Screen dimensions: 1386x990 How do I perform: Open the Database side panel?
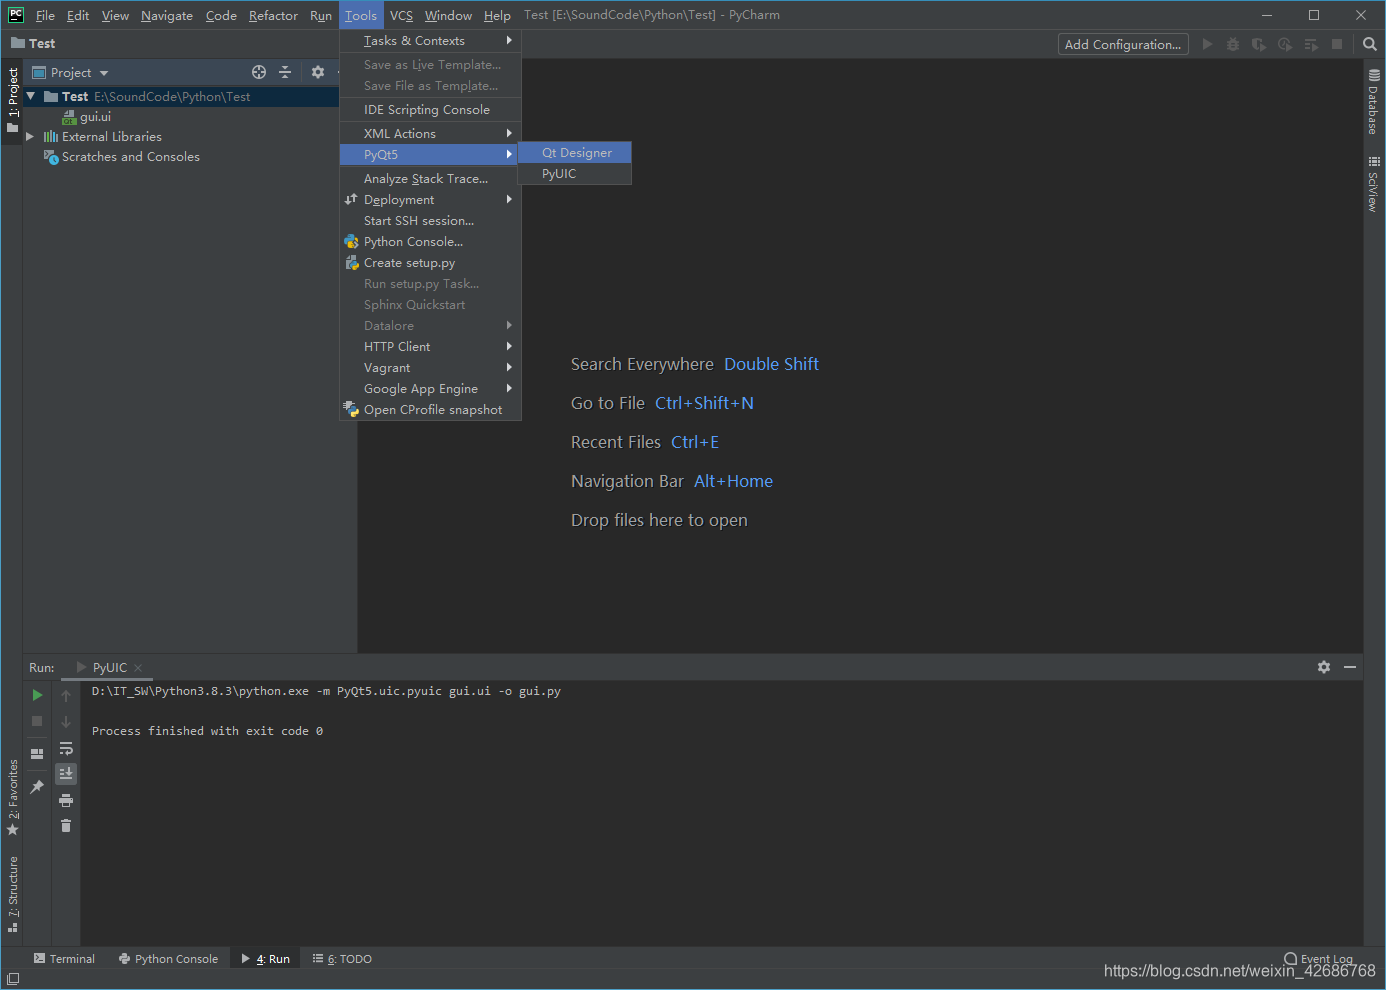pos(1374,101)
